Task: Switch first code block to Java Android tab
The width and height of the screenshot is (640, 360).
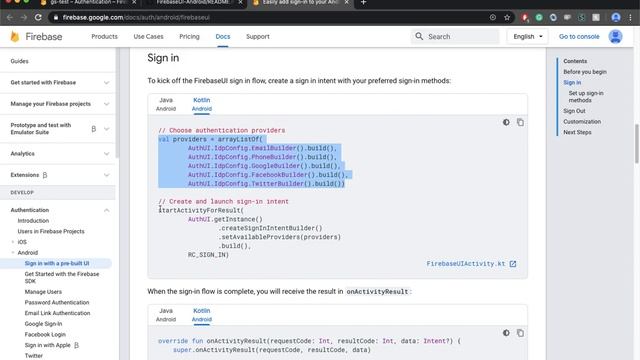Action: [x=166, y=104]
